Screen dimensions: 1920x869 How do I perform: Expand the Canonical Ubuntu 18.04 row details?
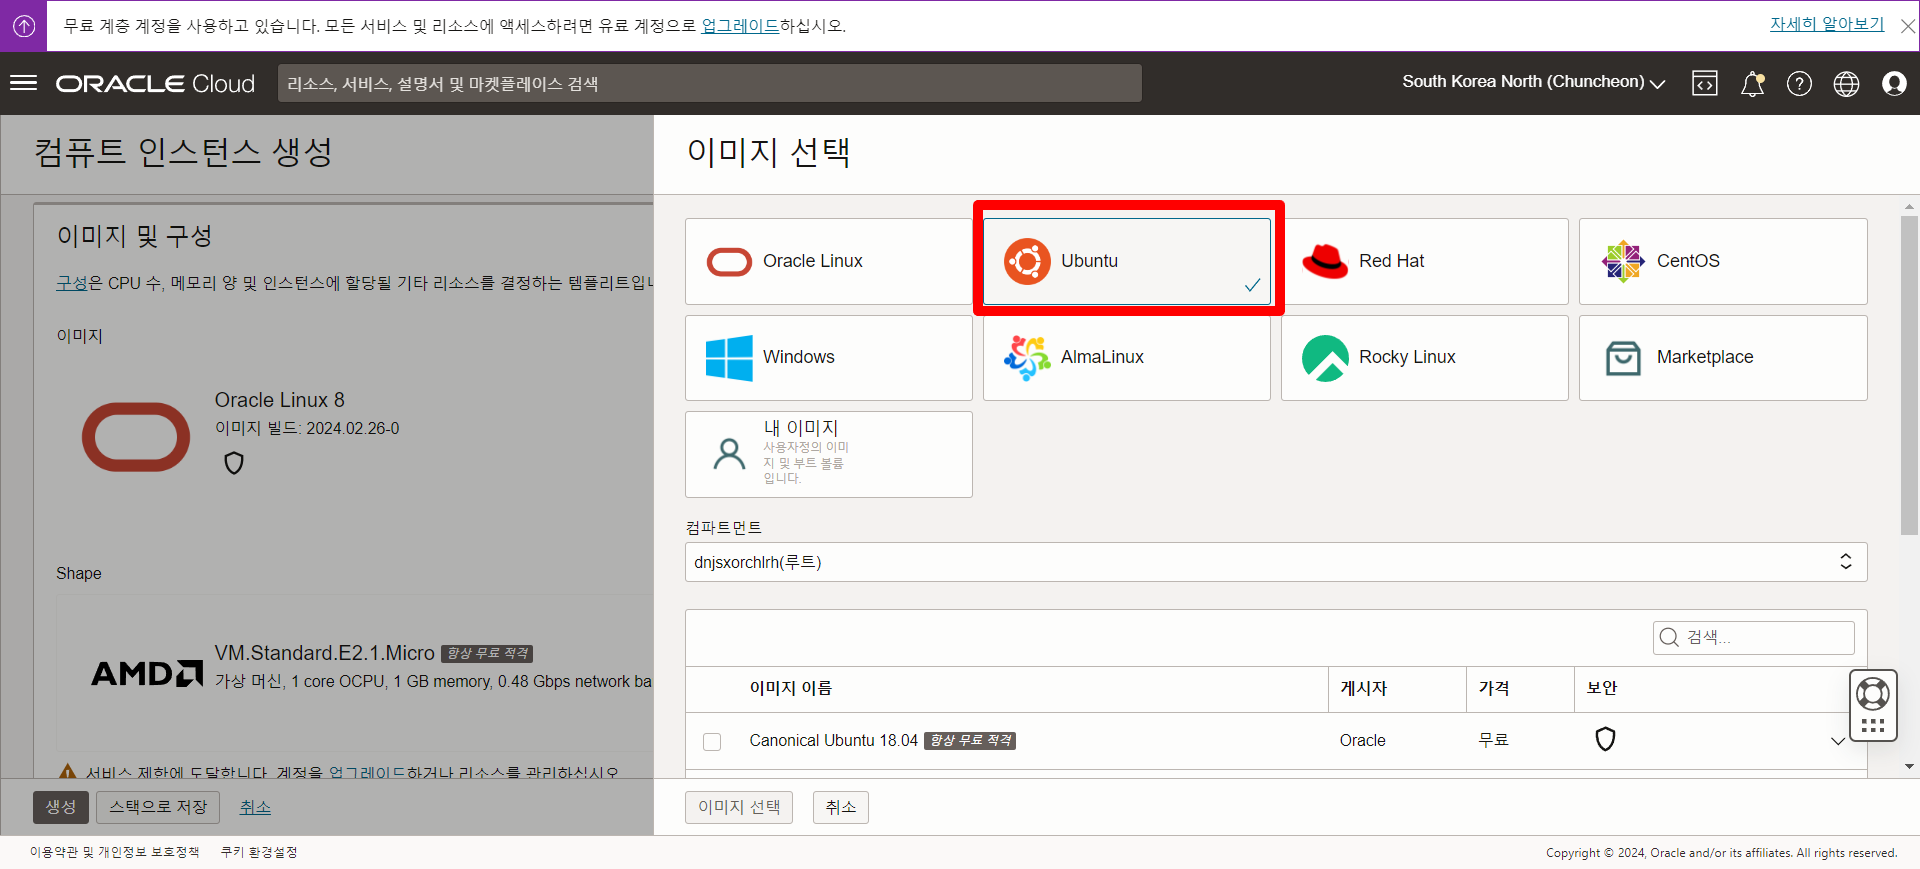pos(1837,741)
